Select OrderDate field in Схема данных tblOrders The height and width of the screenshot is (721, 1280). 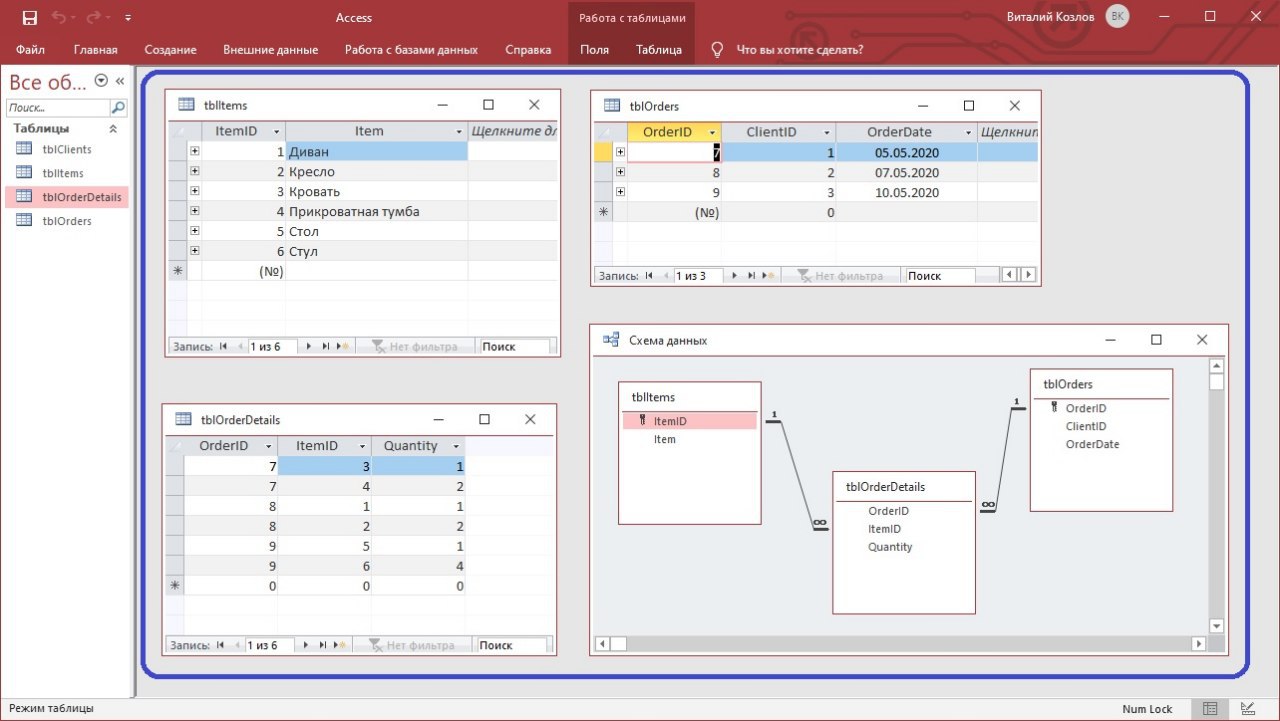click(1092, 444)
